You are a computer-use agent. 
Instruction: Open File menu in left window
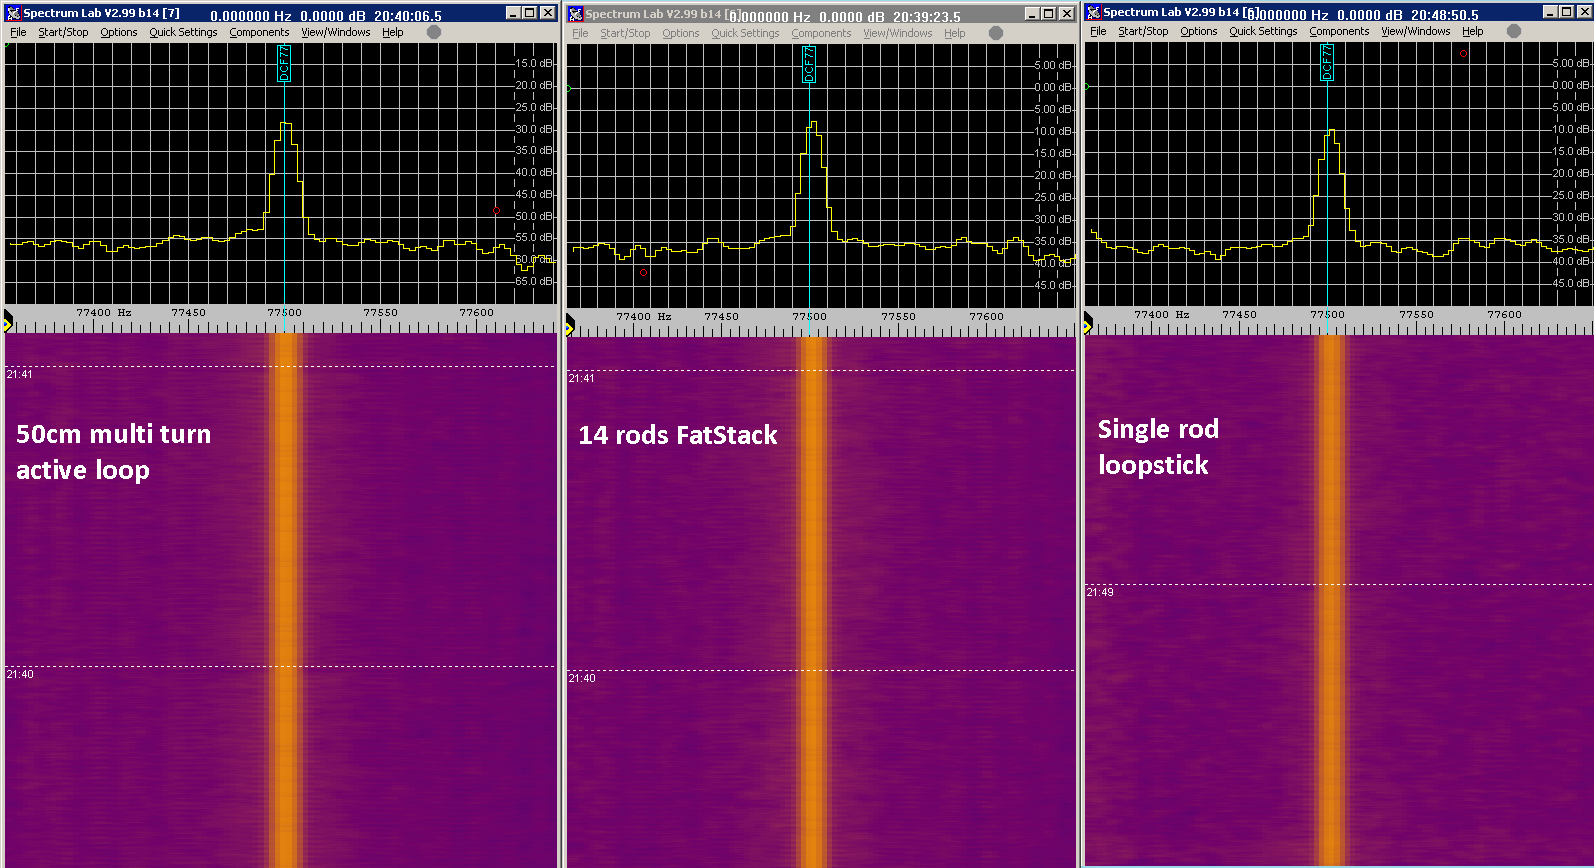[18, 32]
